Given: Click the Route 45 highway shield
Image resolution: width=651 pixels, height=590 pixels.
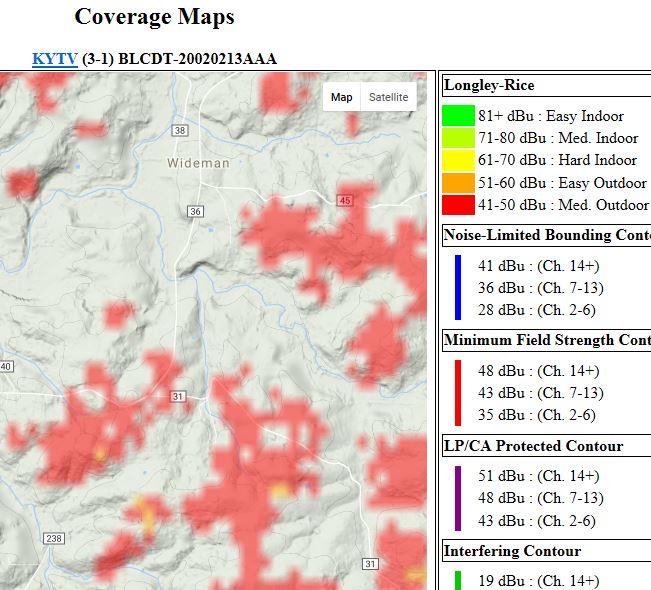Looking at the screenshot, I should tap(345, 201).
